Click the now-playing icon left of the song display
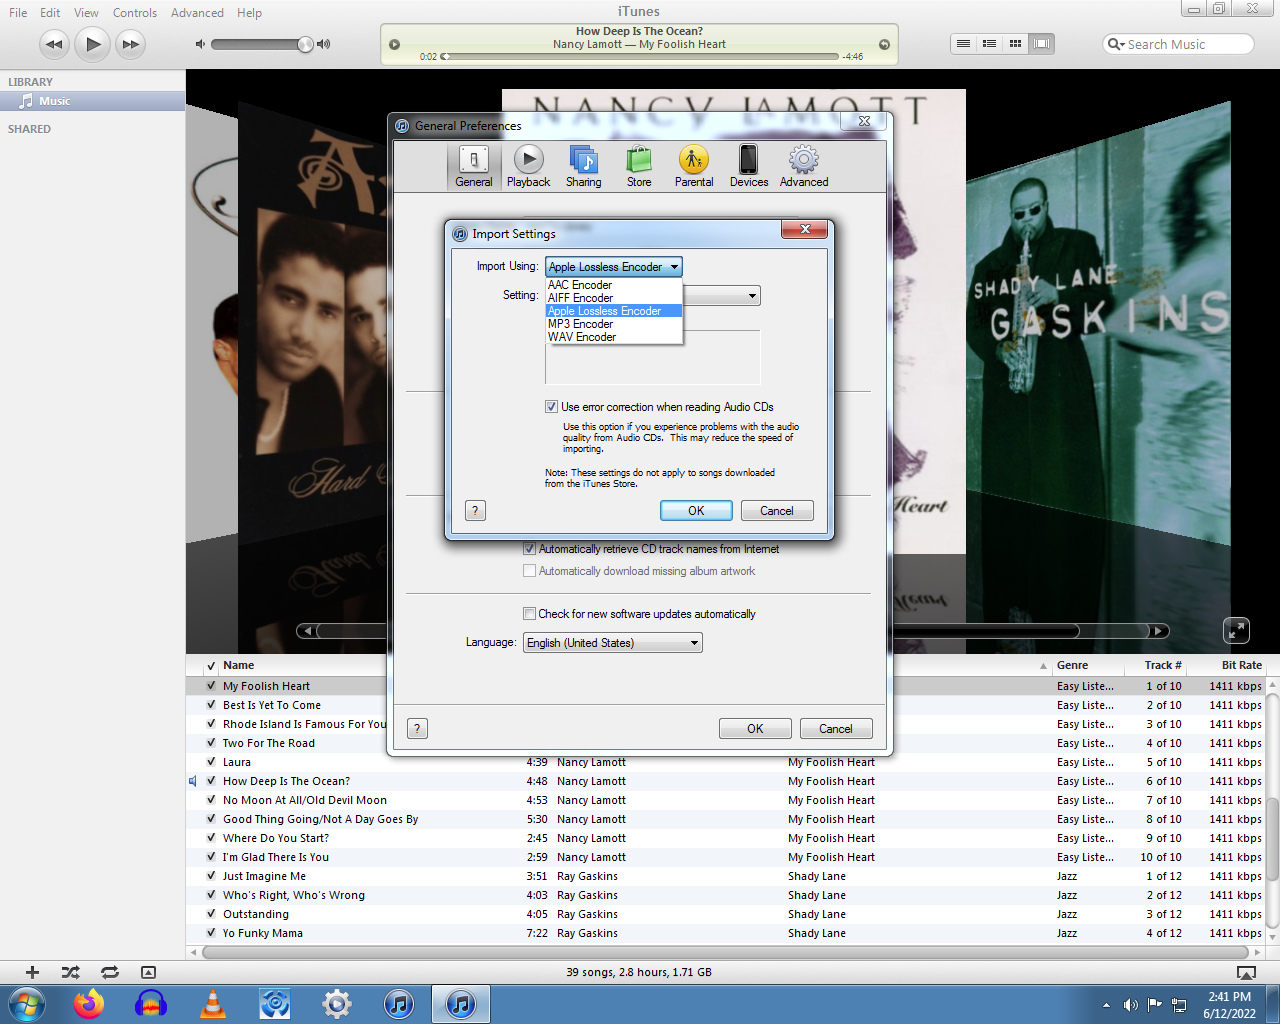 [x=394, y=44]
